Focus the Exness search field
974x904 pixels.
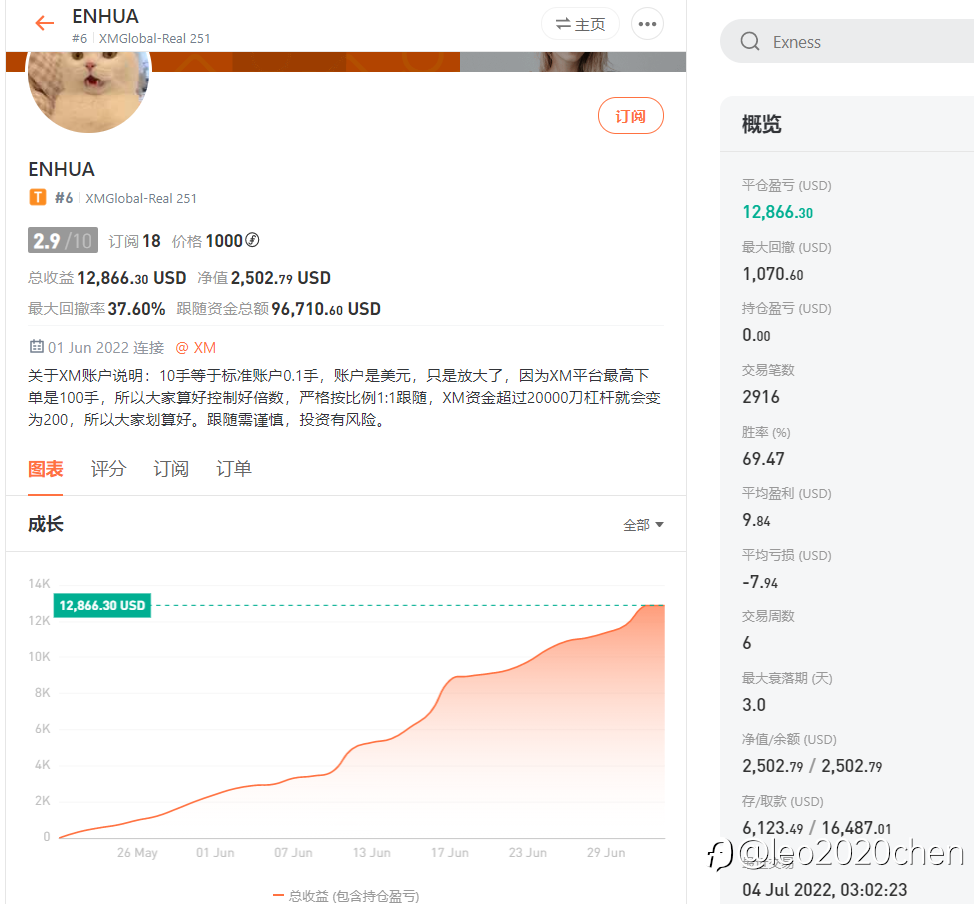(x=847, y=42)
